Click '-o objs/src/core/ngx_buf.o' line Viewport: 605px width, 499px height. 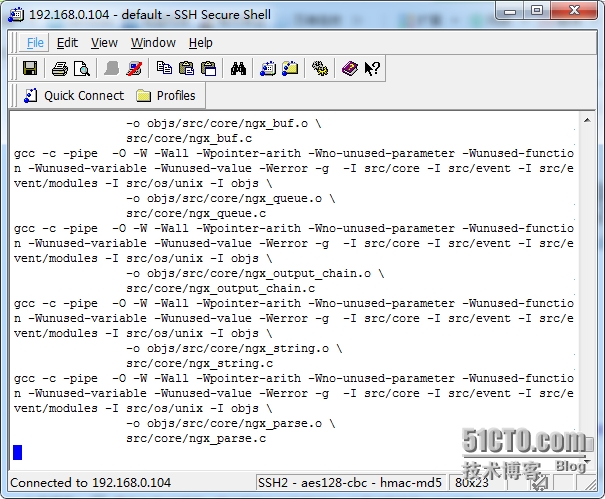tap(224, 123)
